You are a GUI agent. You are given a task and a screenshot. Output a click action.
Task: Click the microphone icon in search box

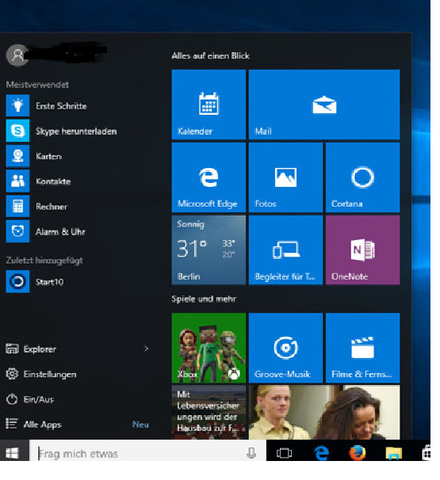coord(251,453)
